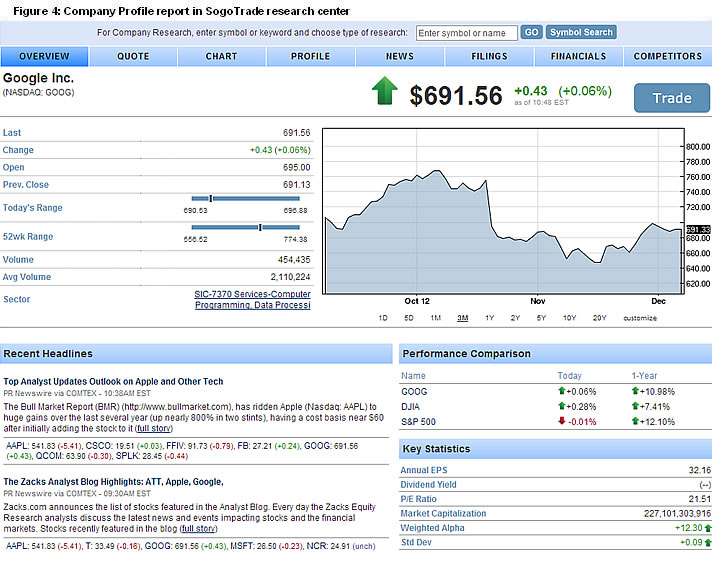Click the Today's Range slider bar

click(x=246, y=198)
